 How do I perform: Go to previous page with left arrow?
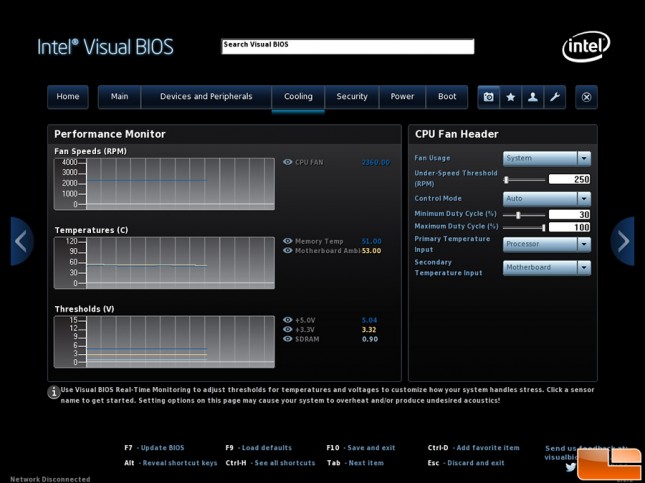point(21,241)
